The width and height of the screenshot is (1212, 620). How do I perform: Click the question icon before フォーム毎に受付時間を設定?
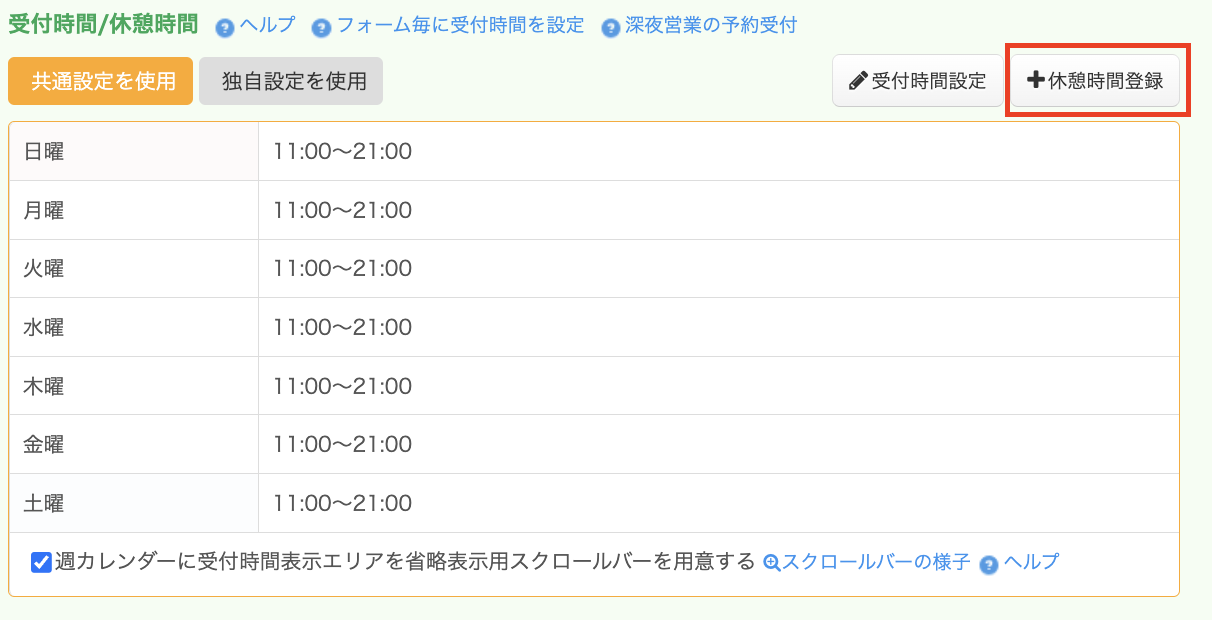321,28
